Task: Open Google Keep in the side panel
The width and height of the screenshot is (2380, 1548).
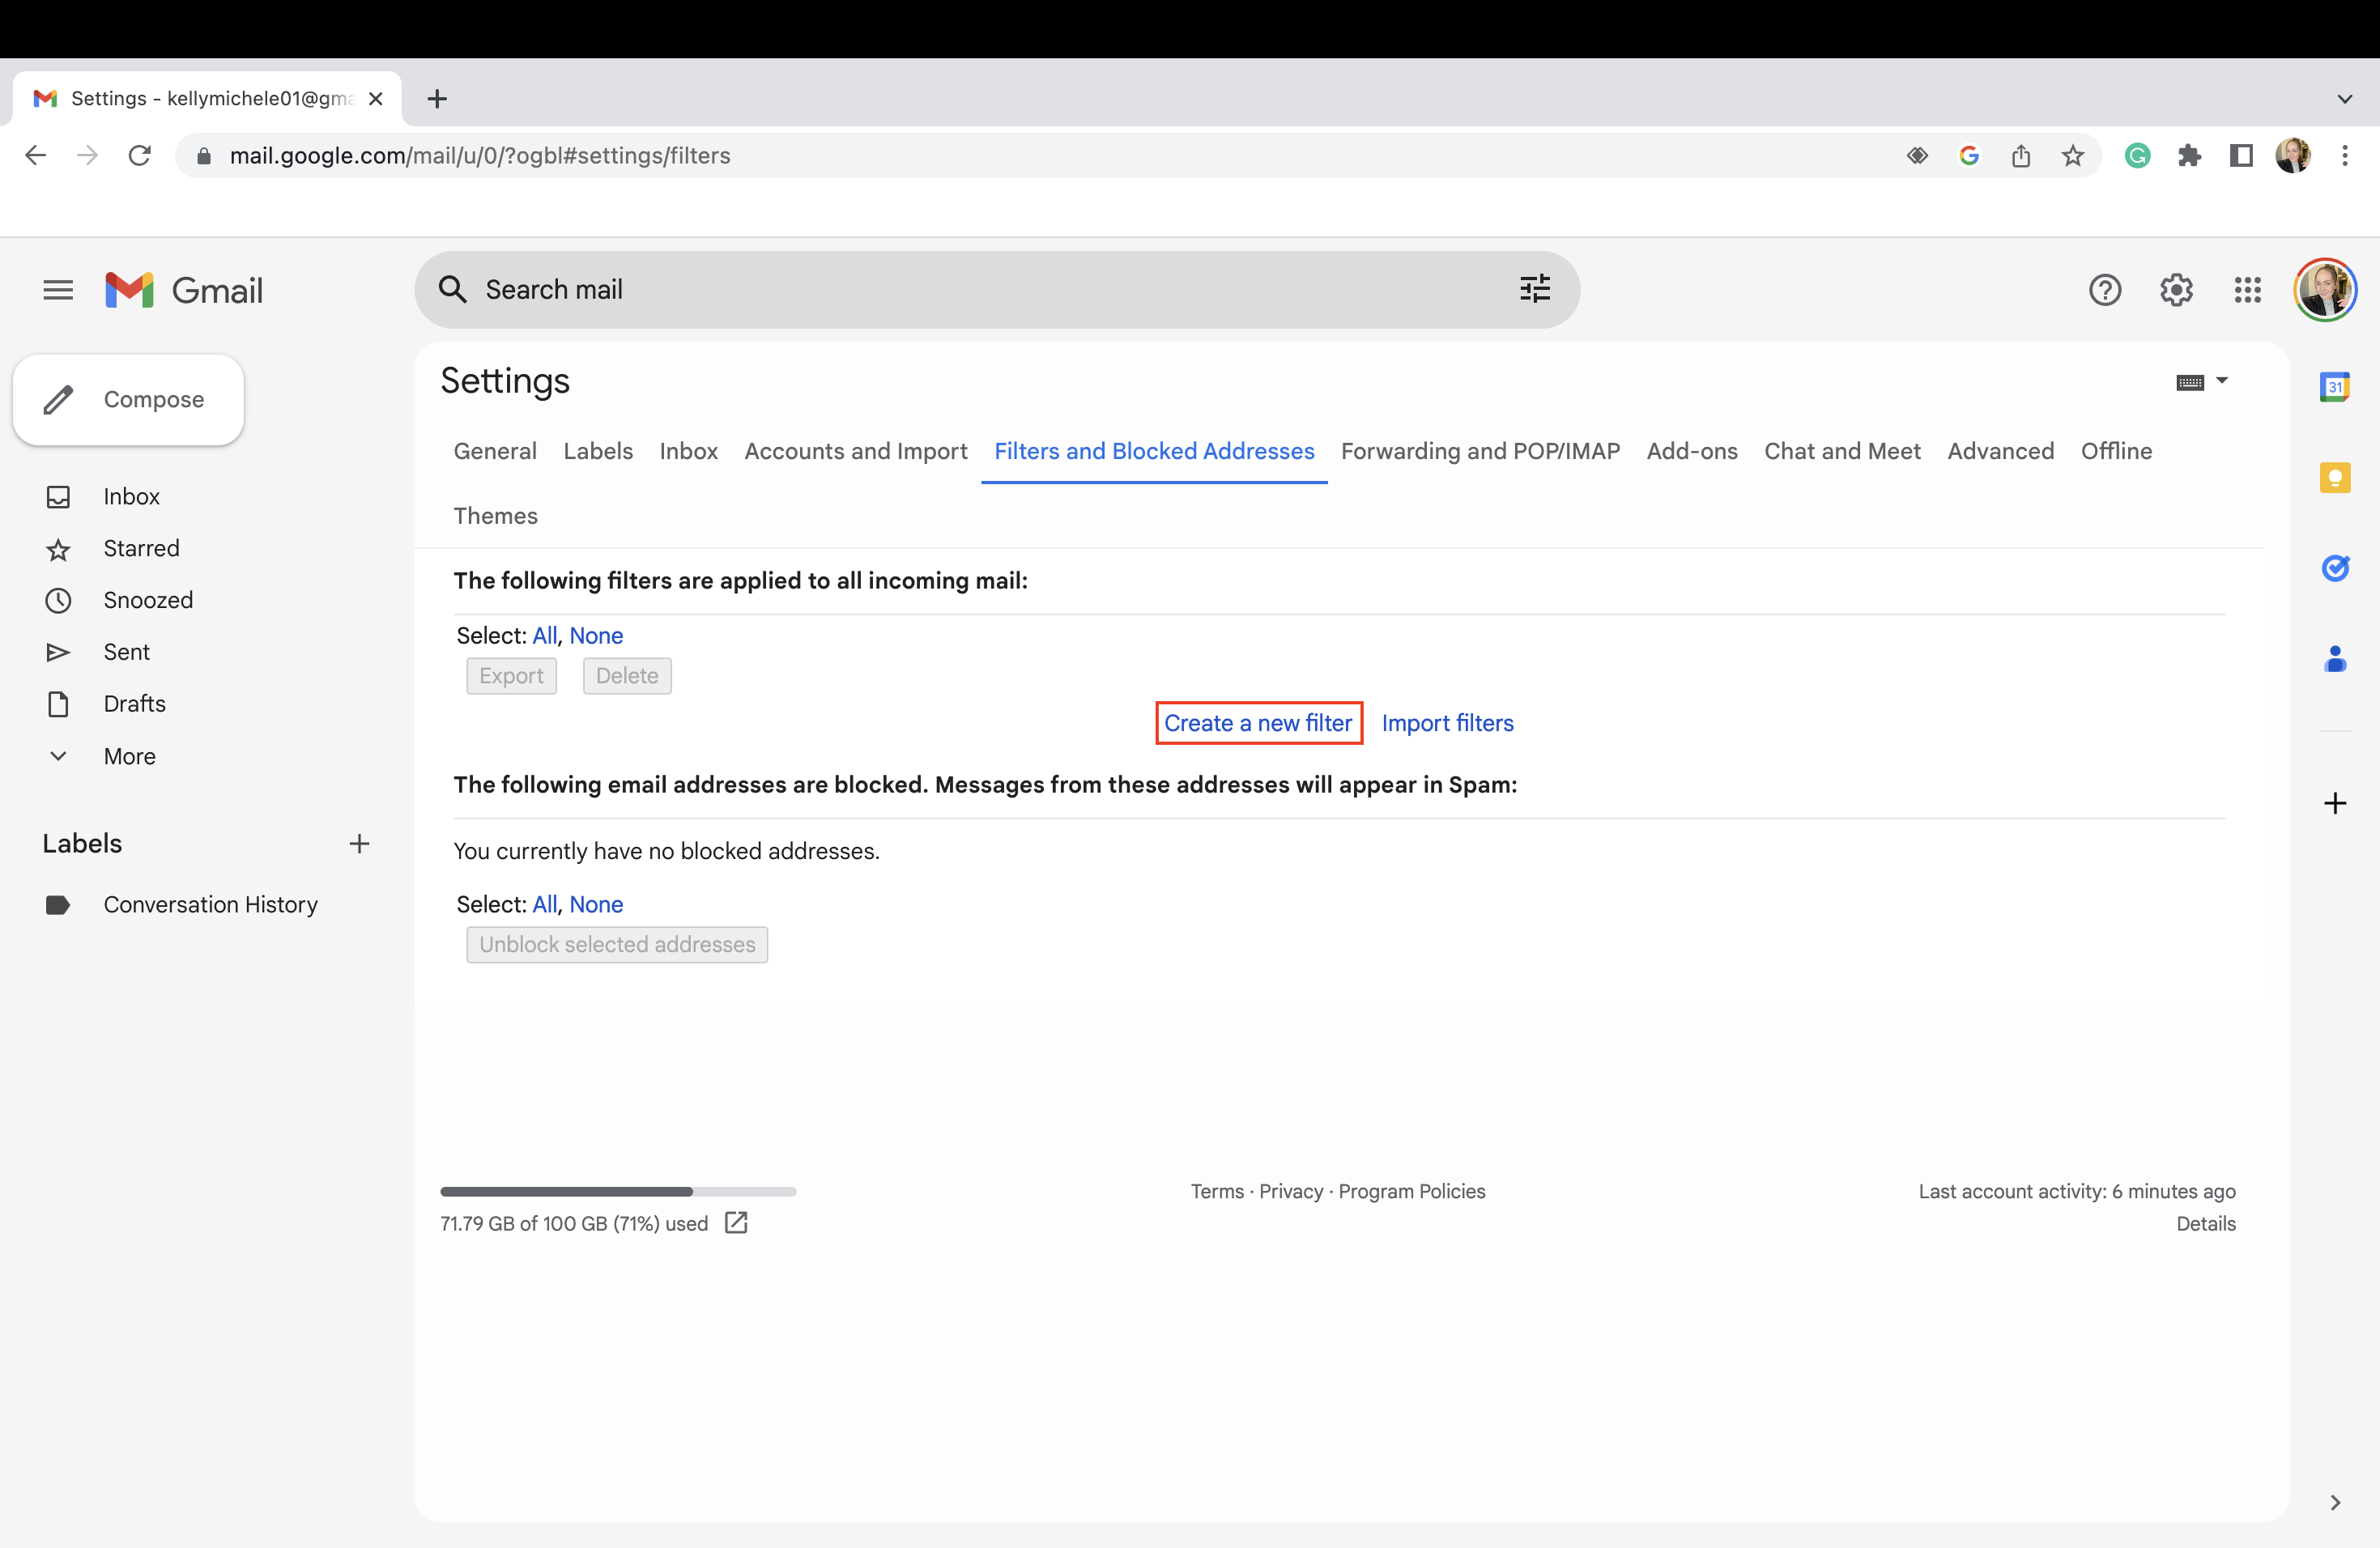Action: click(2336, 477)
